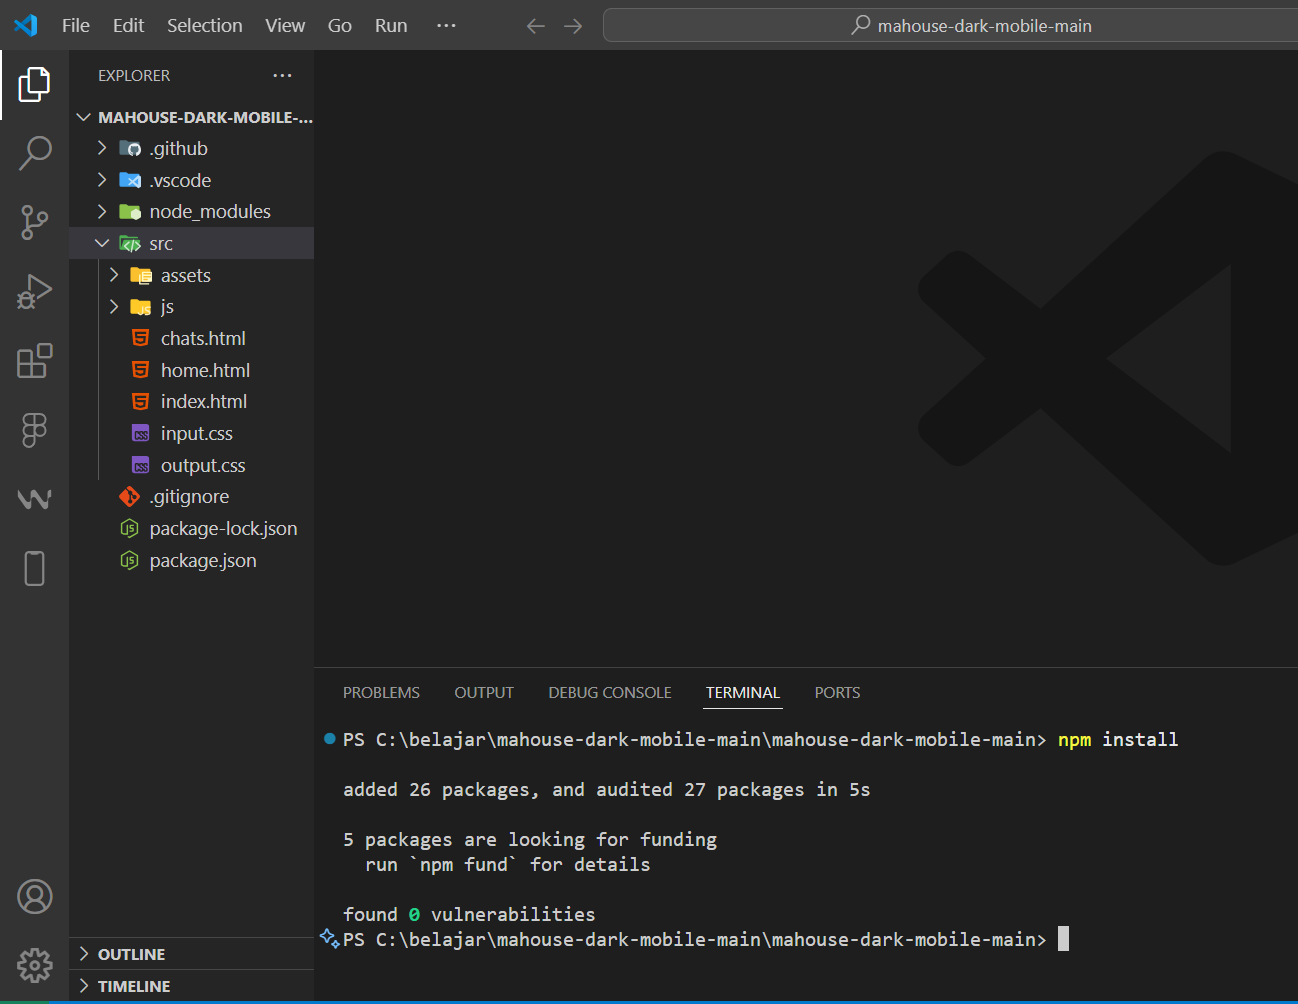This screenshot has height=1004, width=1298.
Task: Click the blue command status dot in terminal
Action: click(x=329, y=739)
